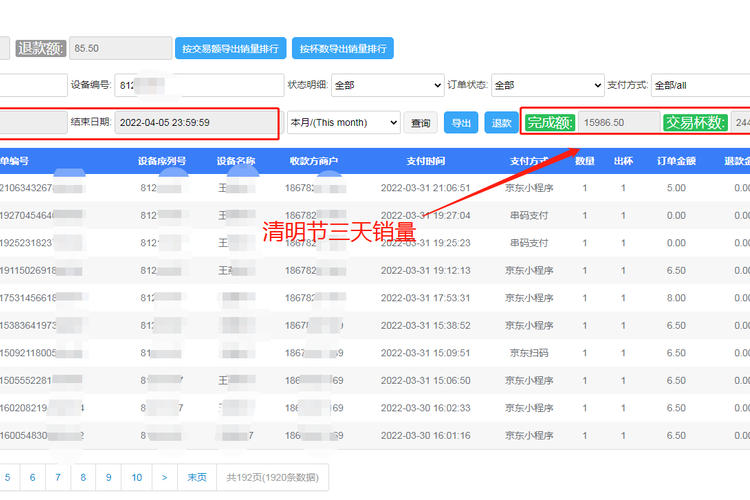Go to page 10 in pagination
The image size is (750, 500).
137,478
